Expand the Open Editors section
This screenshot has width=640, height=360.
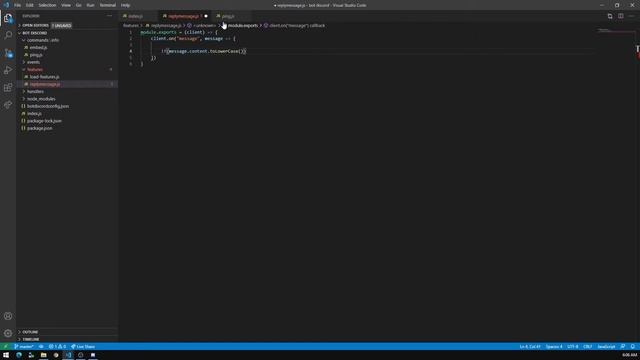point(35,25)
